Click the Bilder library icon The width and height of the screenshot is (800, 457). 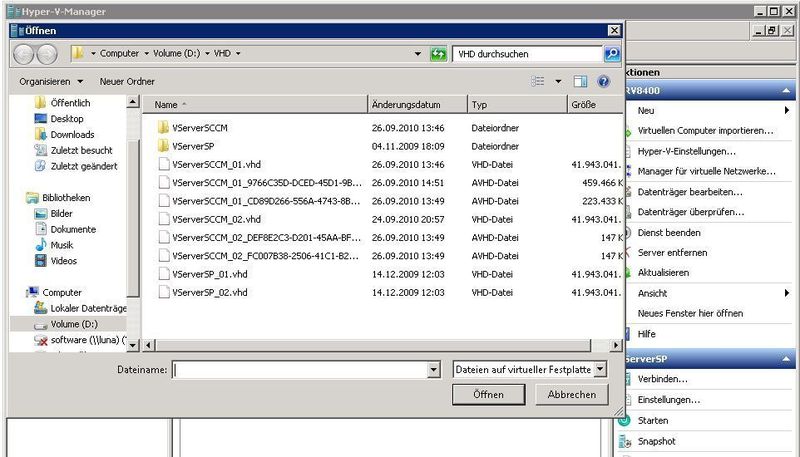pos(41,213)
